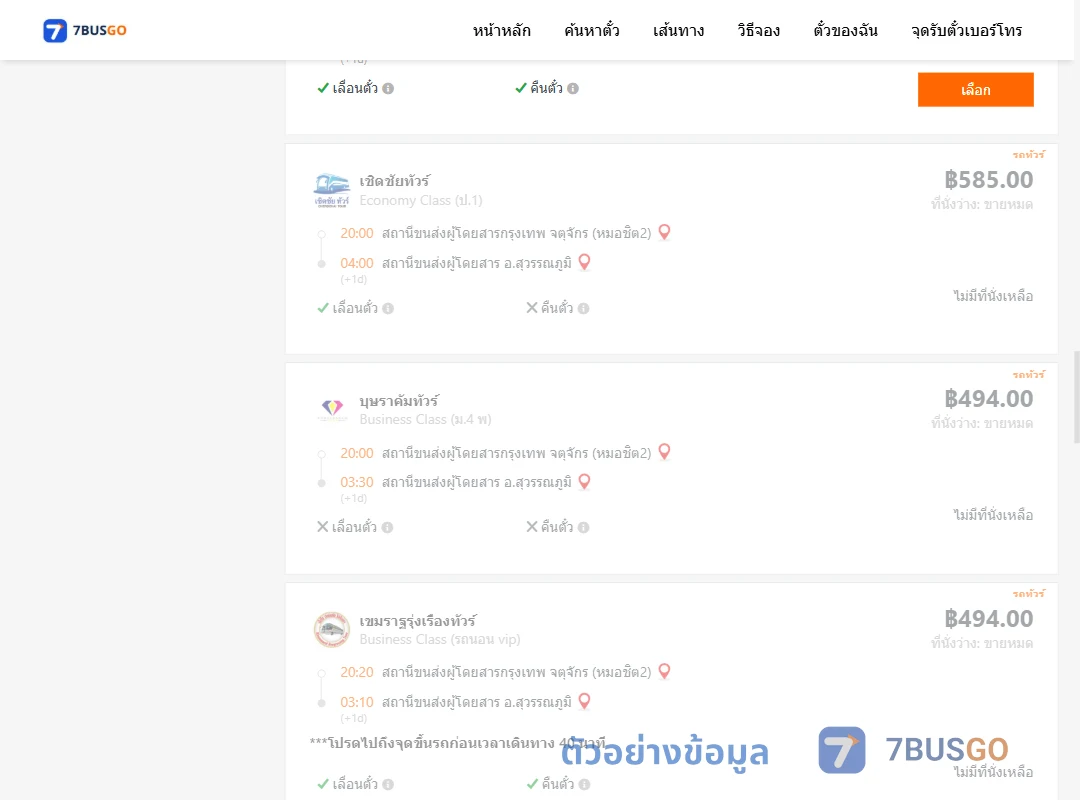Click ไม่มีที่นั่งเหลือ label in เชิดชัยทัวร์ card

(x=993, y=296)
